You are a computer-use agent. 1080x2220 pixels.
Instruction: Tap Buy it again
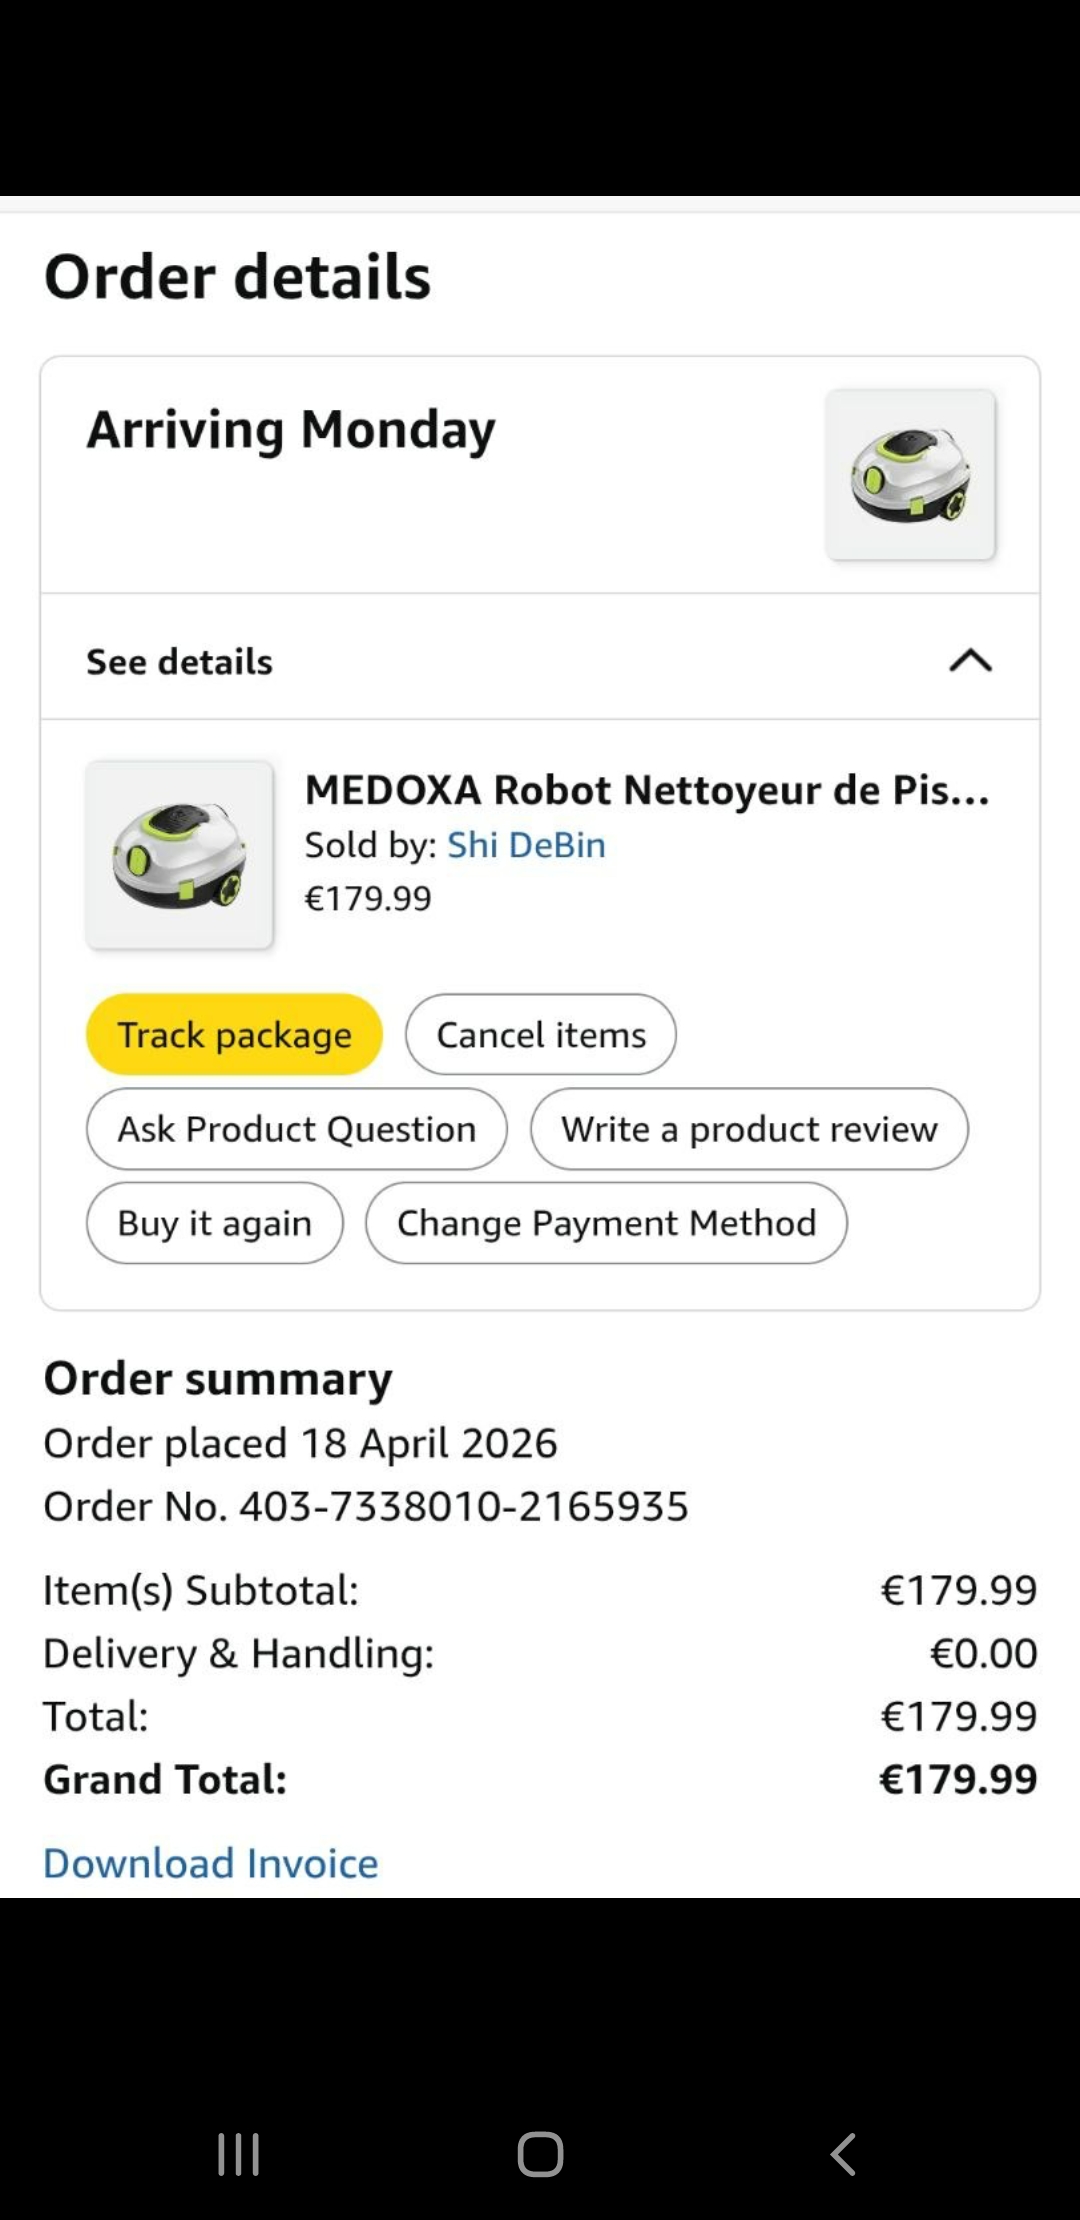pyautogui.click(x=215, y=1223)
